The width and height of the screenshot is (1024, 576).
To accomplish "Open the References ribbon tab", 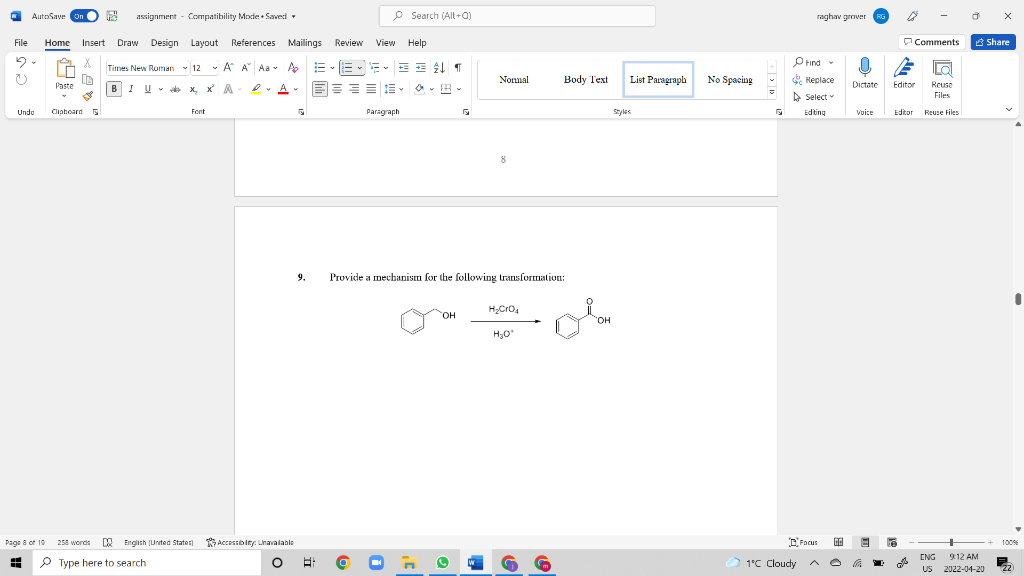I will pyautogui.click(x=253, y=43).
